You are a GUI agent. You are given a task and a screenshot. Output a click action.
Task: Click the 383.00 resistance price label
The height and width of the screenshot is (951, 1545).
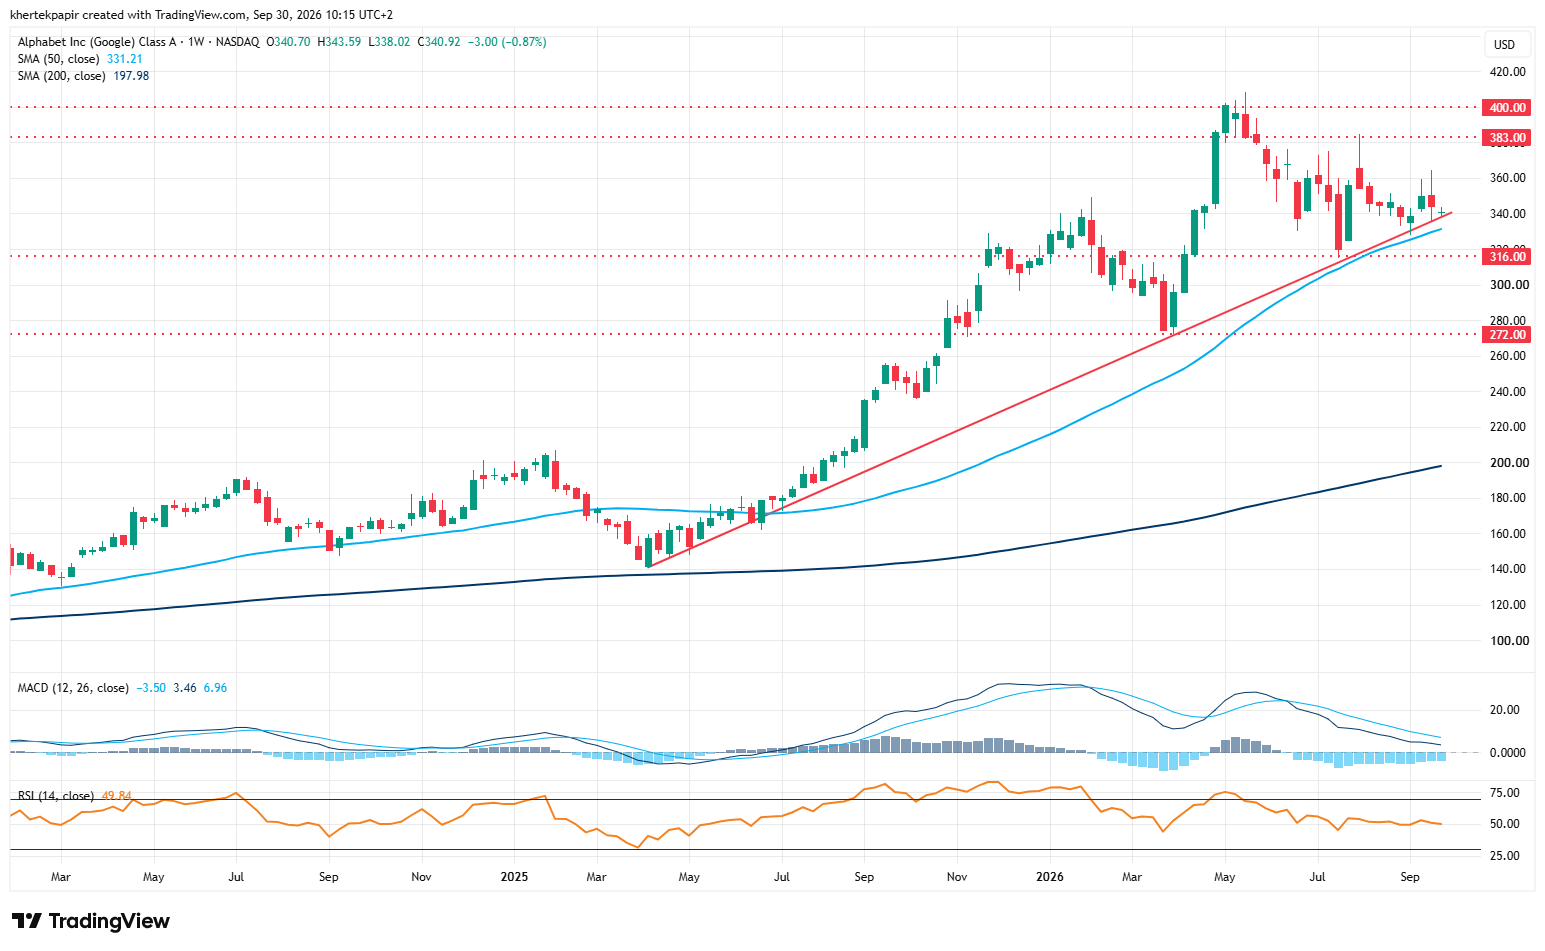coord(1507,137)
